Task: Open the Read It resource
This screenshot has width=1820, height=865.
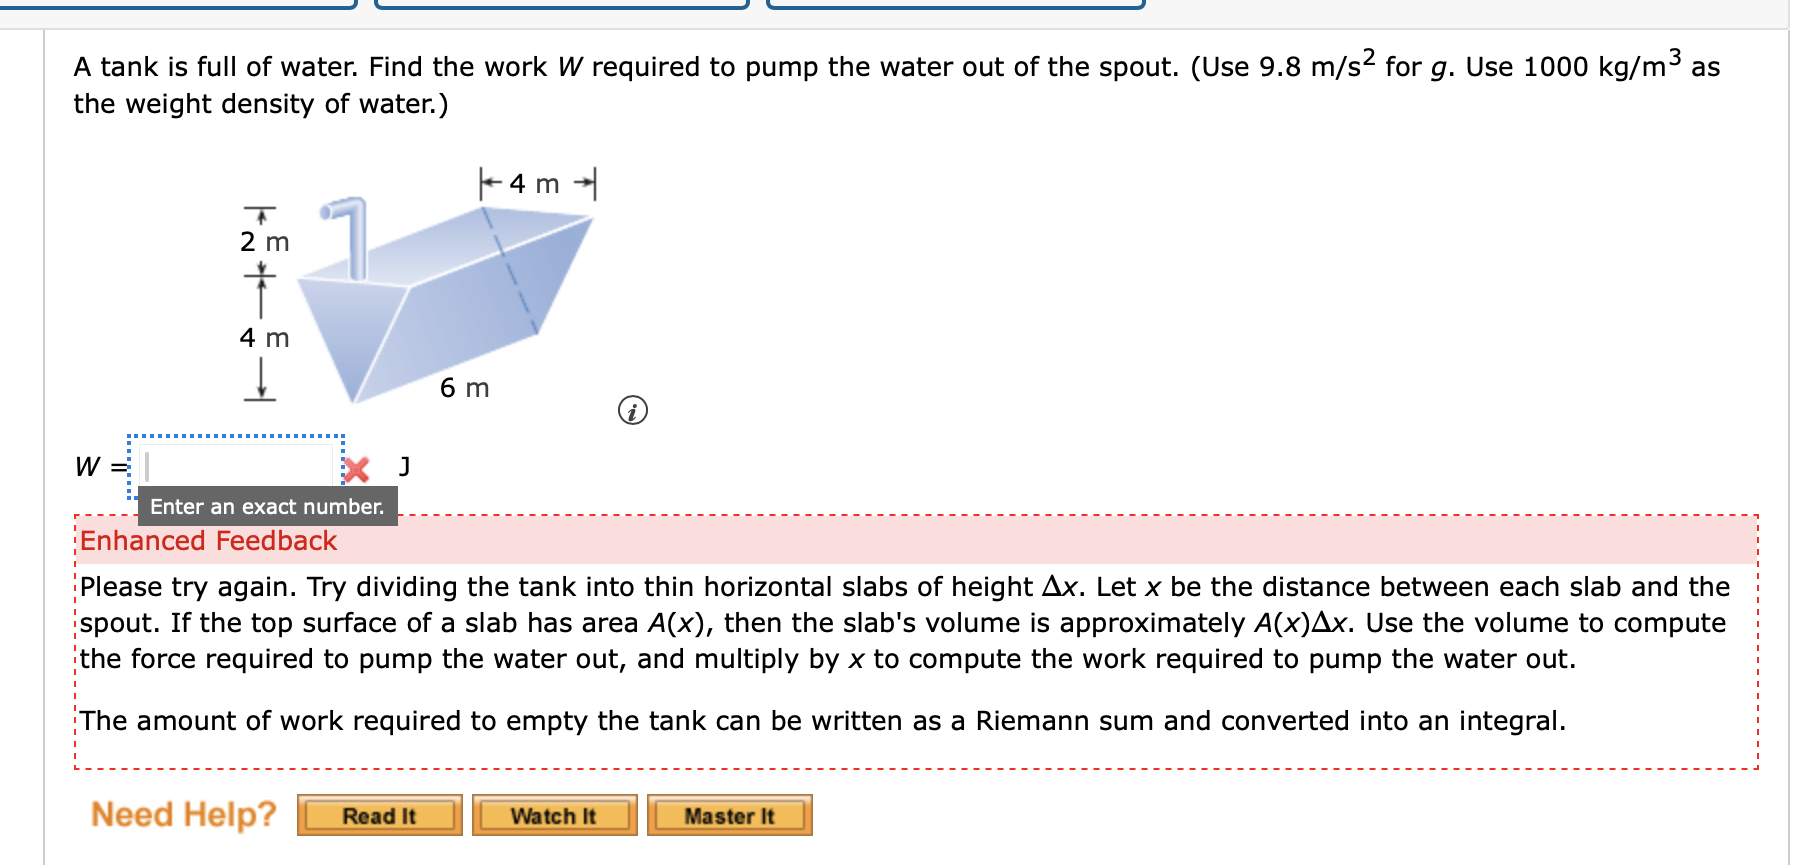Action: pyautogui.click(x=378, y=815)
